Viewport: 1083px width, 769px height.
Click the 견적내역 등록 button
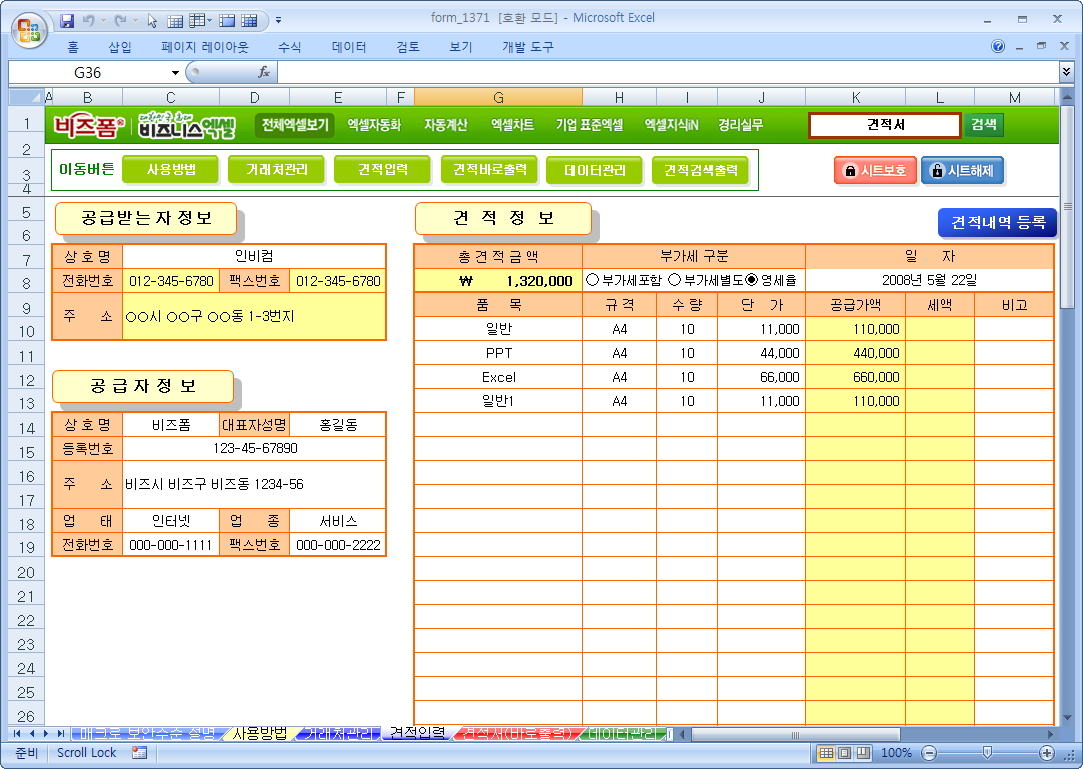[x=997, y=222]
